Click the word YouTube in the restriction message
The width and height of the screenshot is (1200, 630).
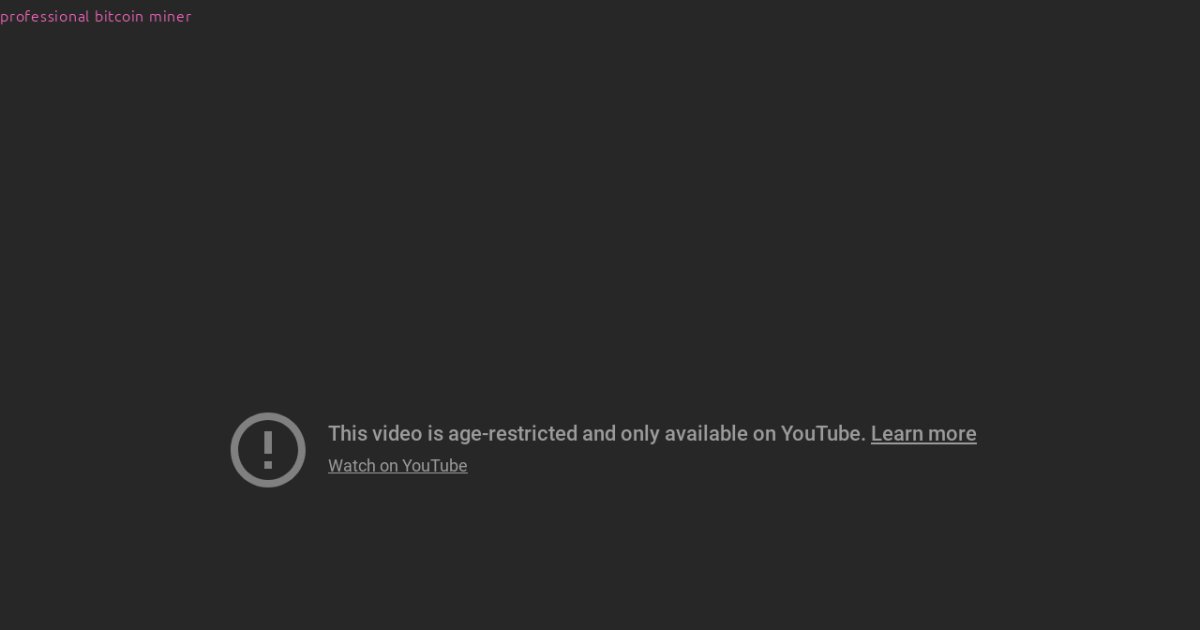click(x=822, y=434)
